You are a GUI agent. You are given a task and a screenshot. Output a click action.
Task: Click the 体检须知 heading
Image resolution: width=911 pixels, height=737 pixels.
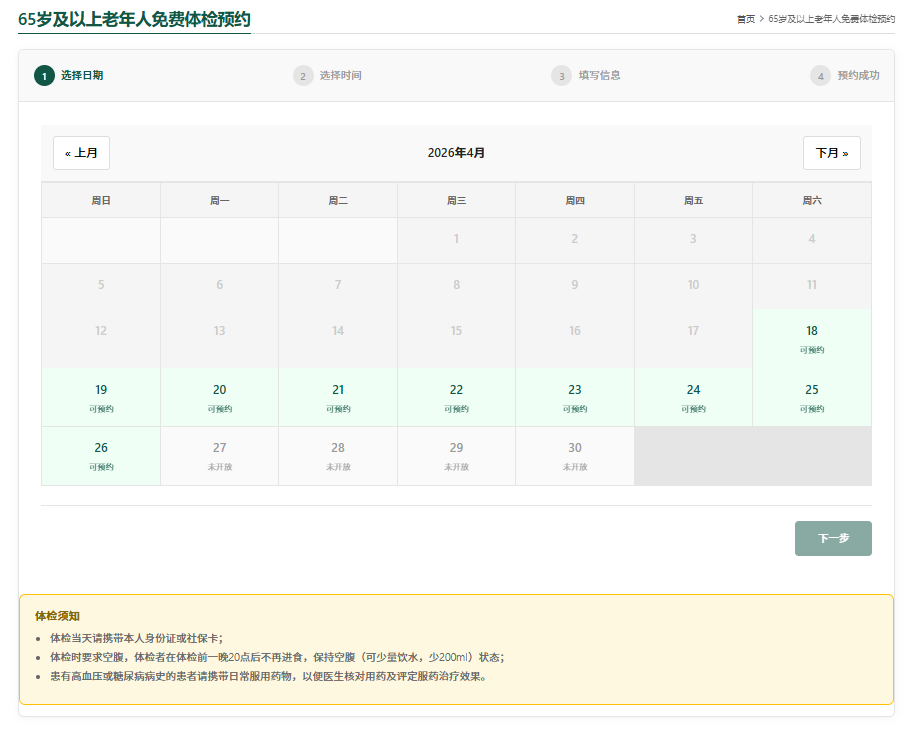pos(58,616)
